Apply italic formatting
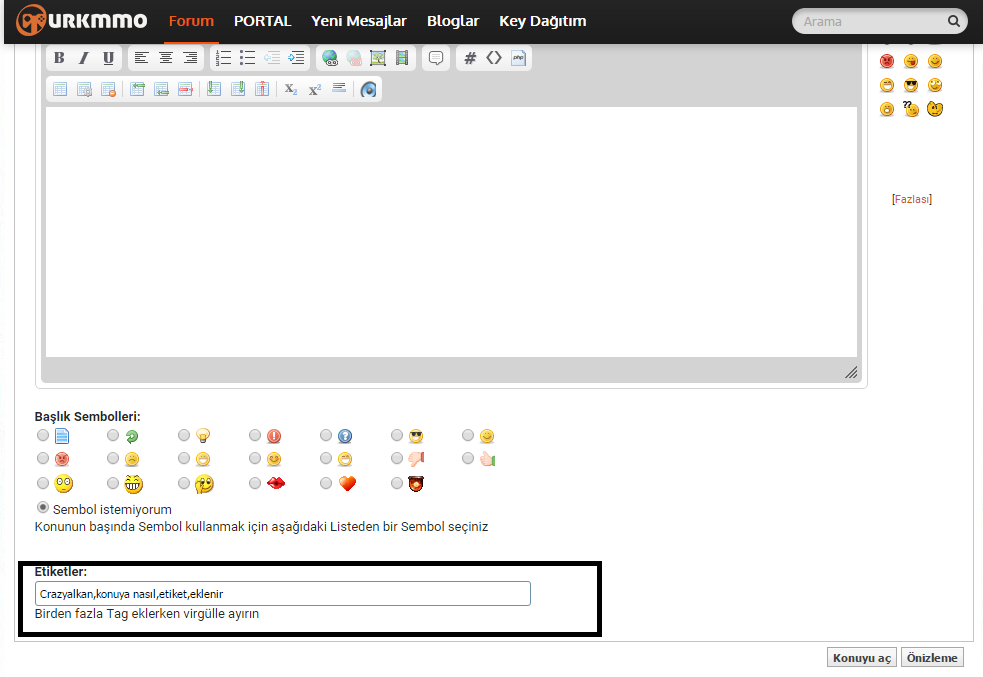 (x=83, y=58)
